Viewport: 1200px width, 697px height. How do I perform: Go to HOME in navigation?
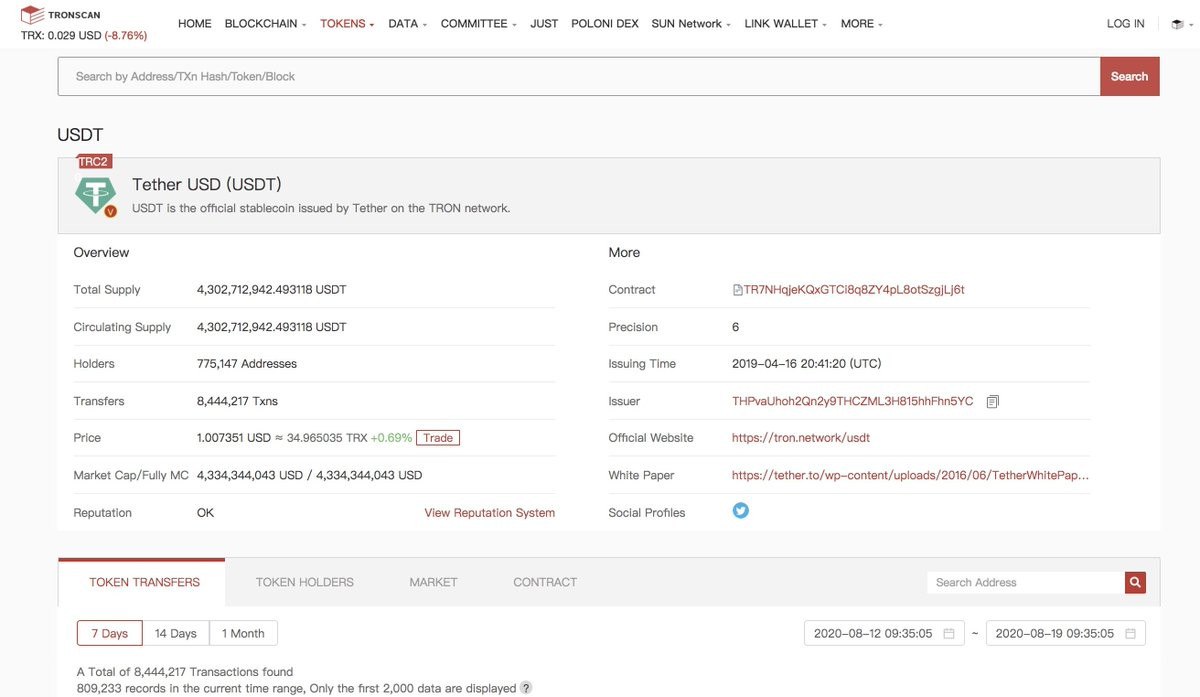click(x=195, y=23)
